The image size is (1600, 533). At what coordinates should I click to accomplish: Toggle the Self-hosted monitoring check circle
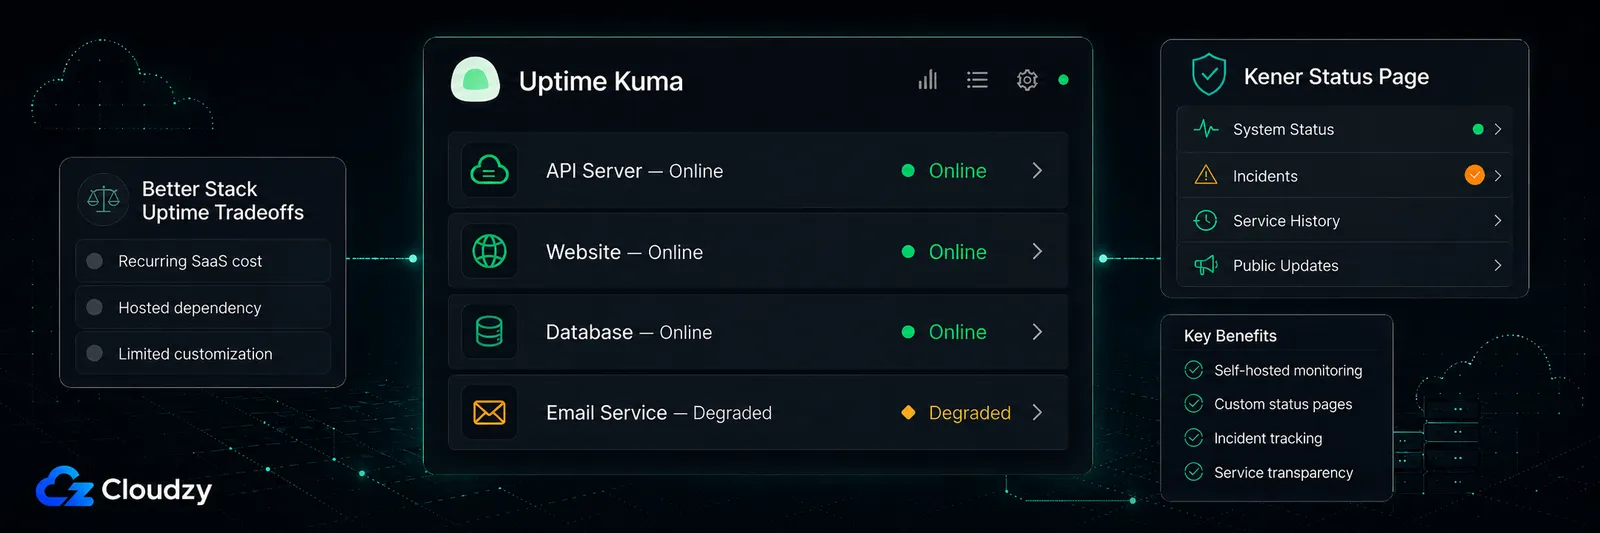coord(1193,370)
